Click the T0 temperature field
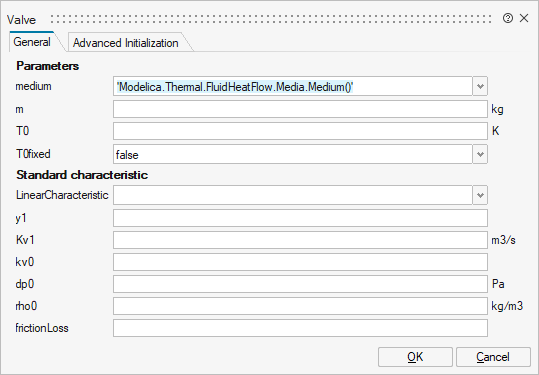539x375 pixels. click(300, 131)
